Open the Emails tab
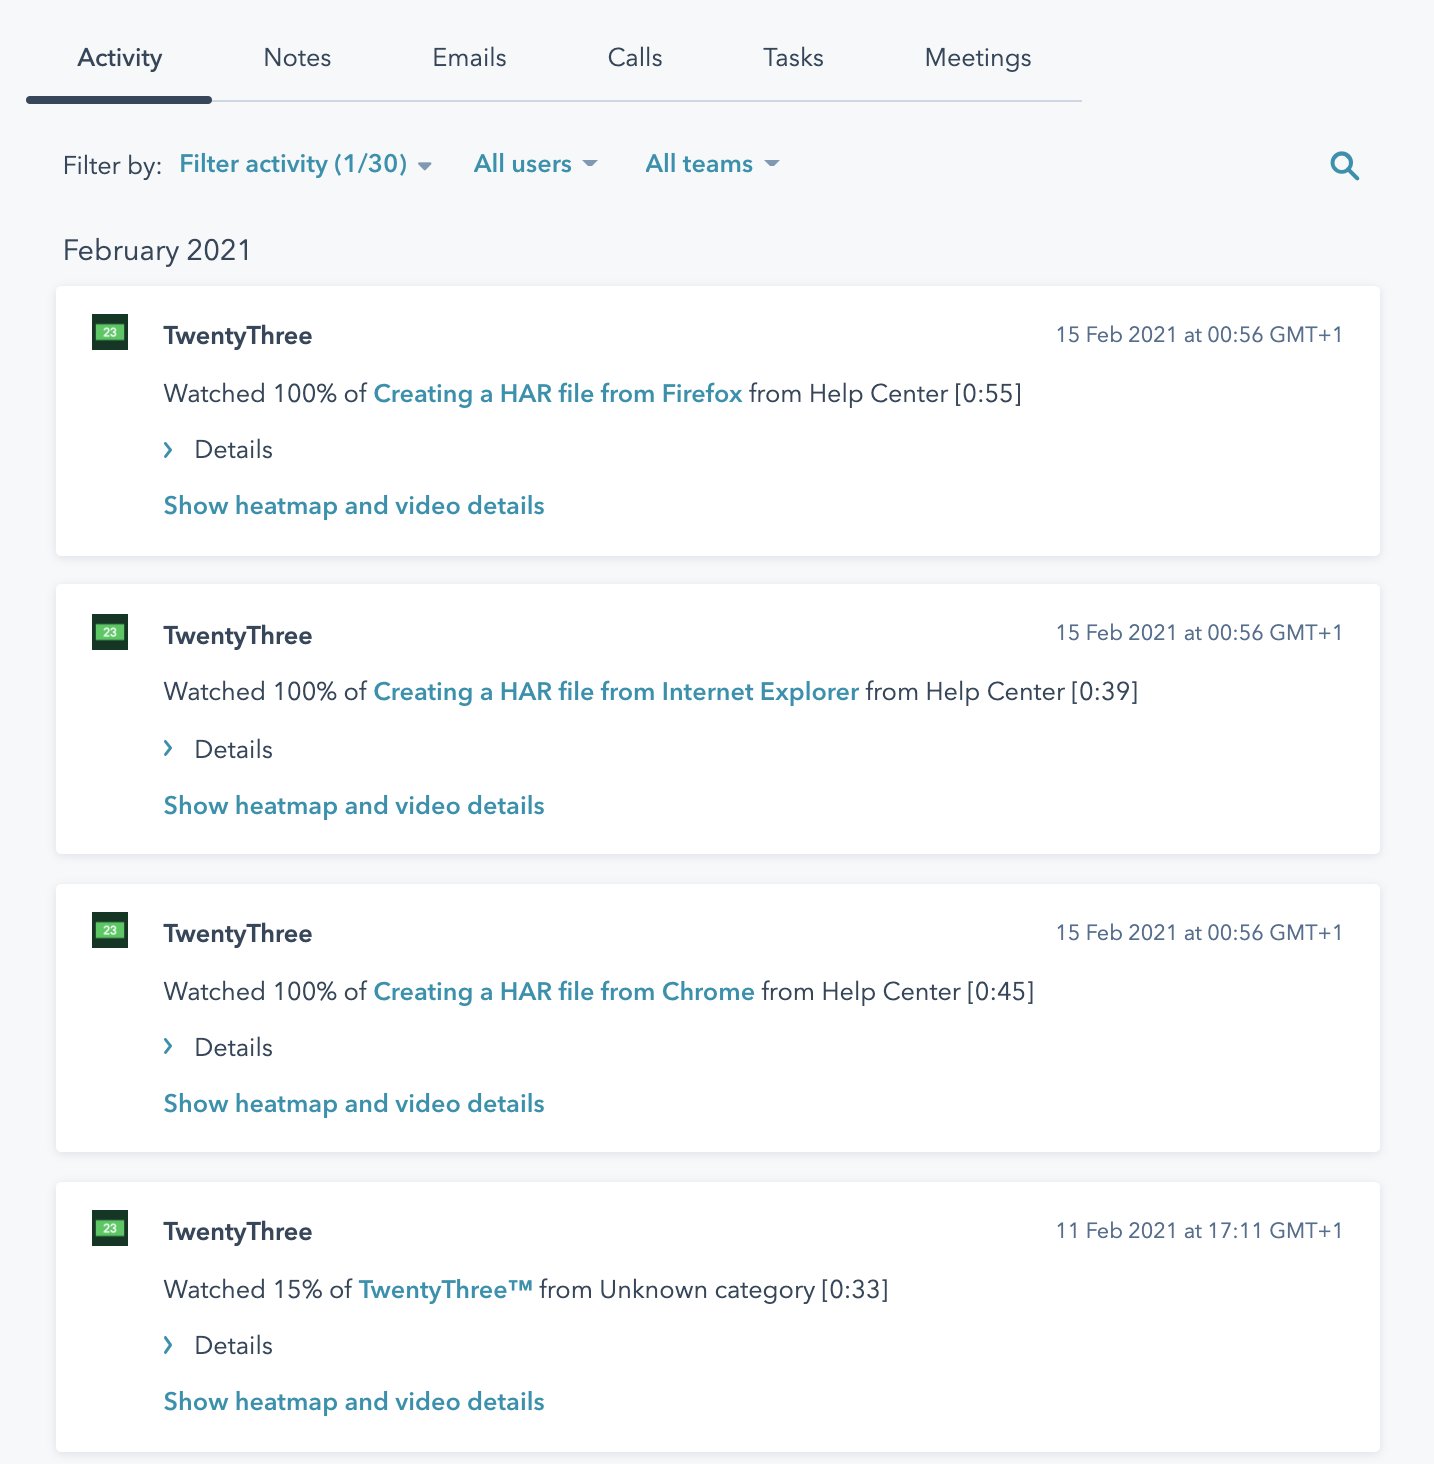 click(469, 58)
